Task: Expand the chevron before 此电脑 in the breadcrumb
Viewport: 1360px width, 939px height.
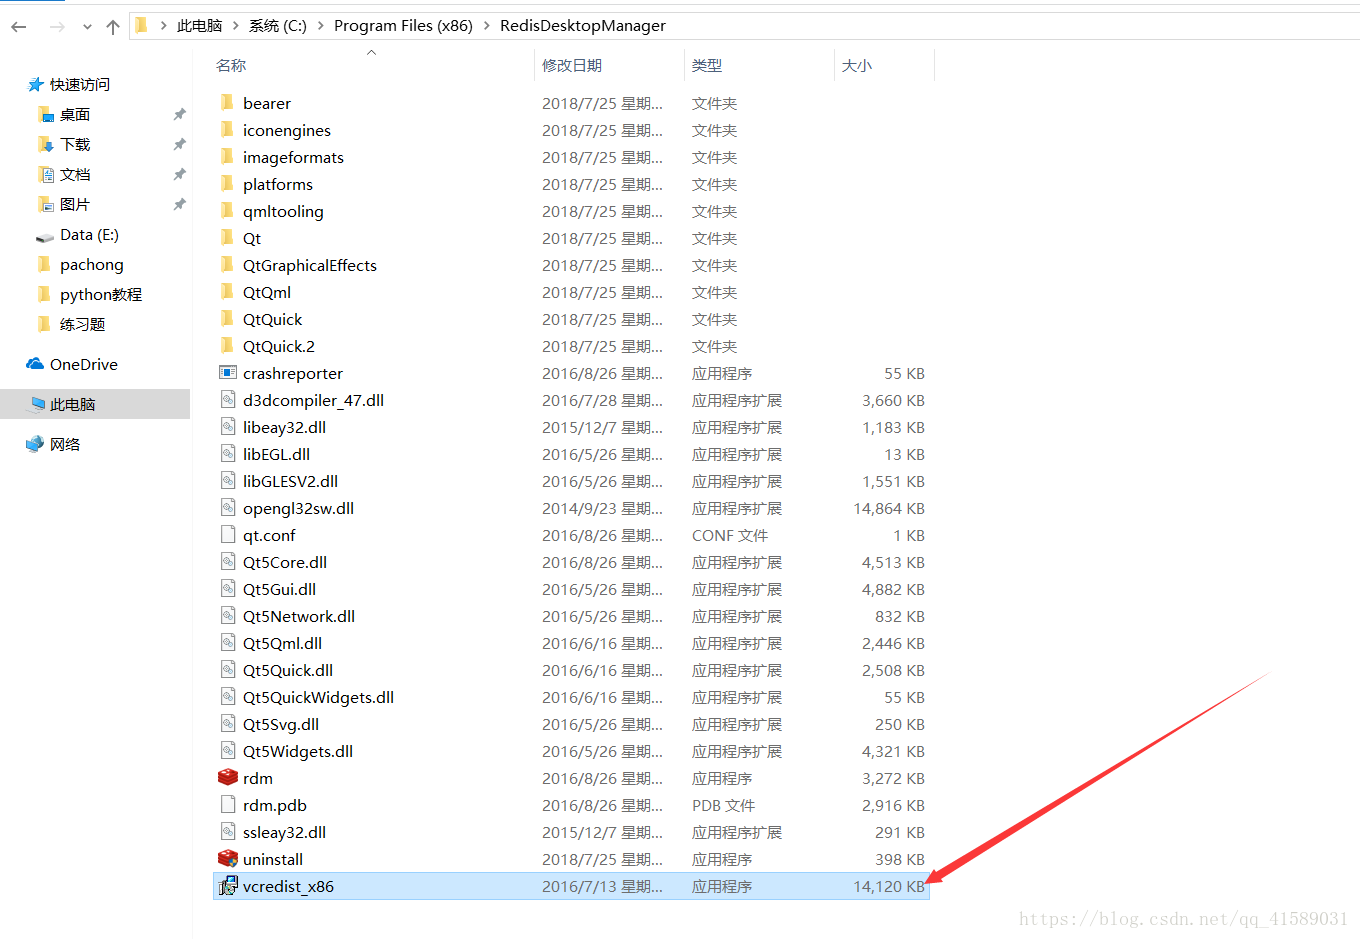Action: tap(163, 26)
